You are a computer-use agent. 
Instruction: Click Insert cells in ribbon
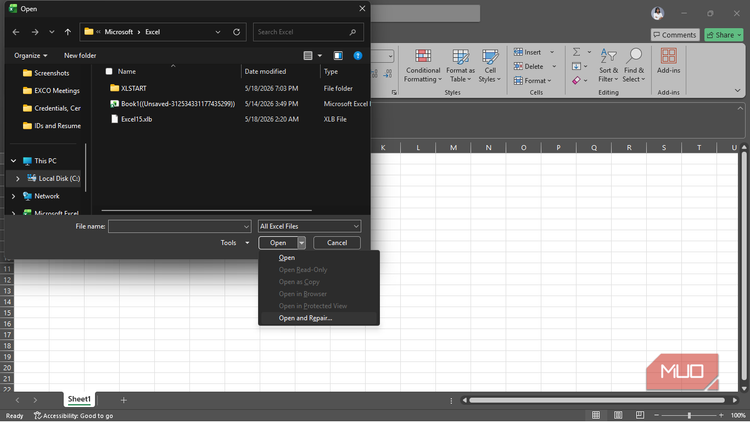point(528,52)
